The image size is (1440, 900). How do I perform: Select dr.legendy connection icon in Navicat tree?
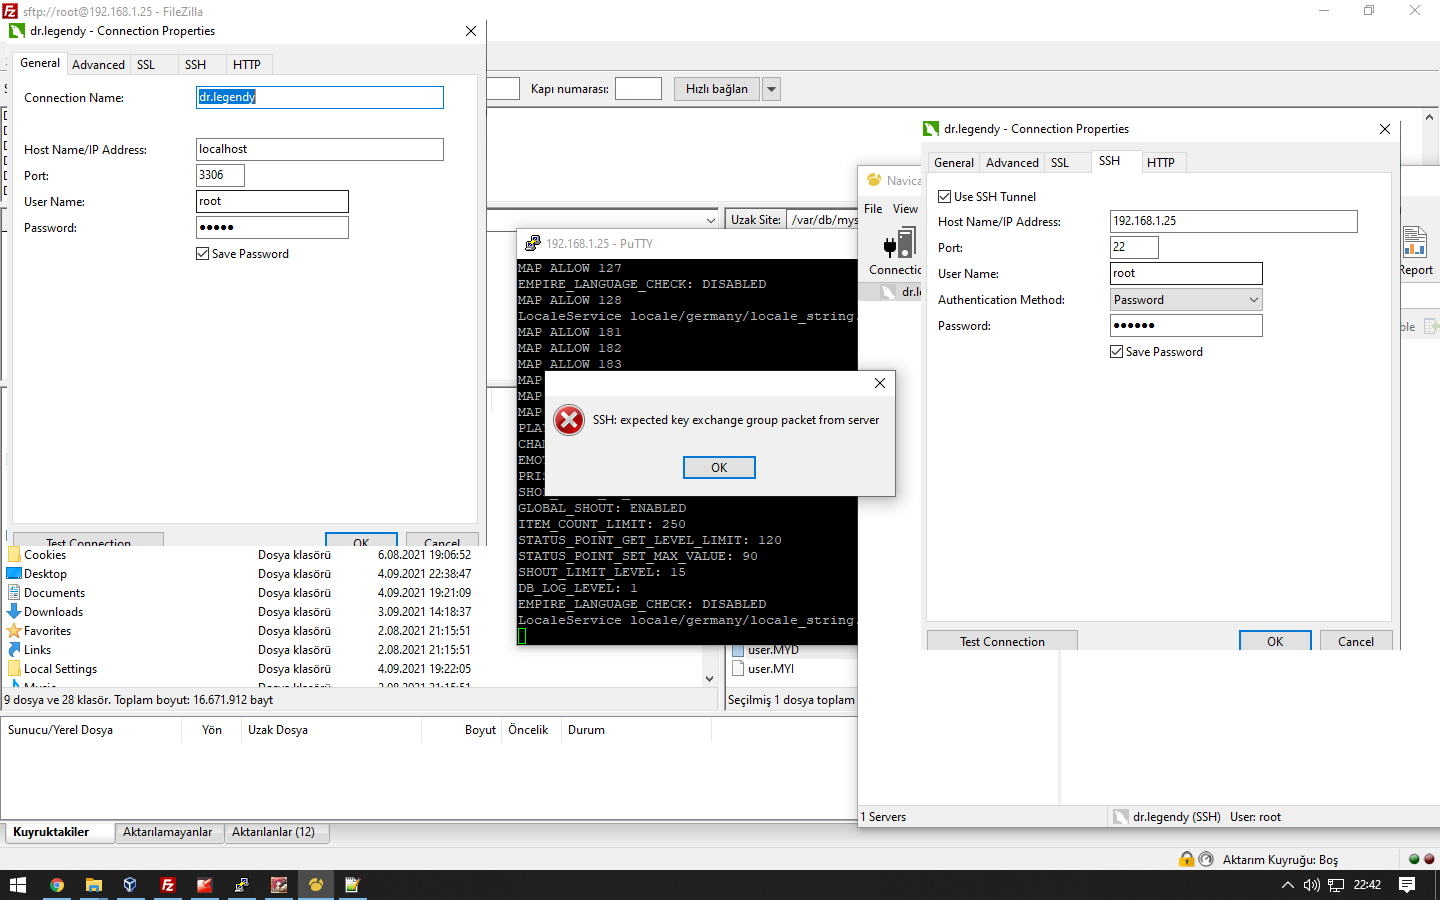887,292
